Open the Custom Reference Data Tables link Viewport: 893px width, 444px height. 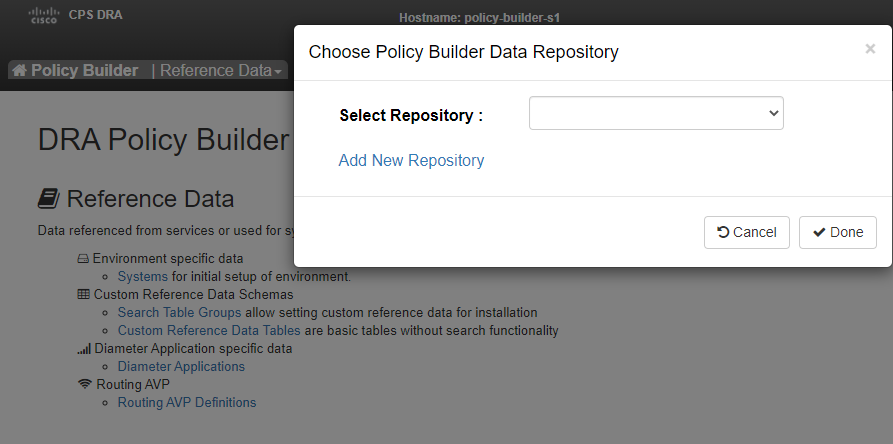tap(209, 331)
